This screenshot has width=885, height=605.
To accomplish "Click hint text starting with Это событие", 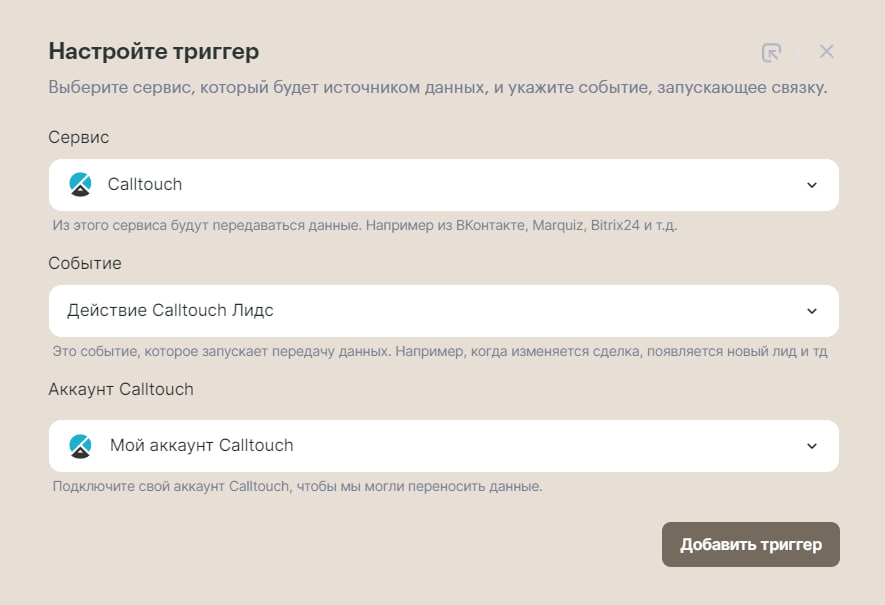I will coord(440,351).
